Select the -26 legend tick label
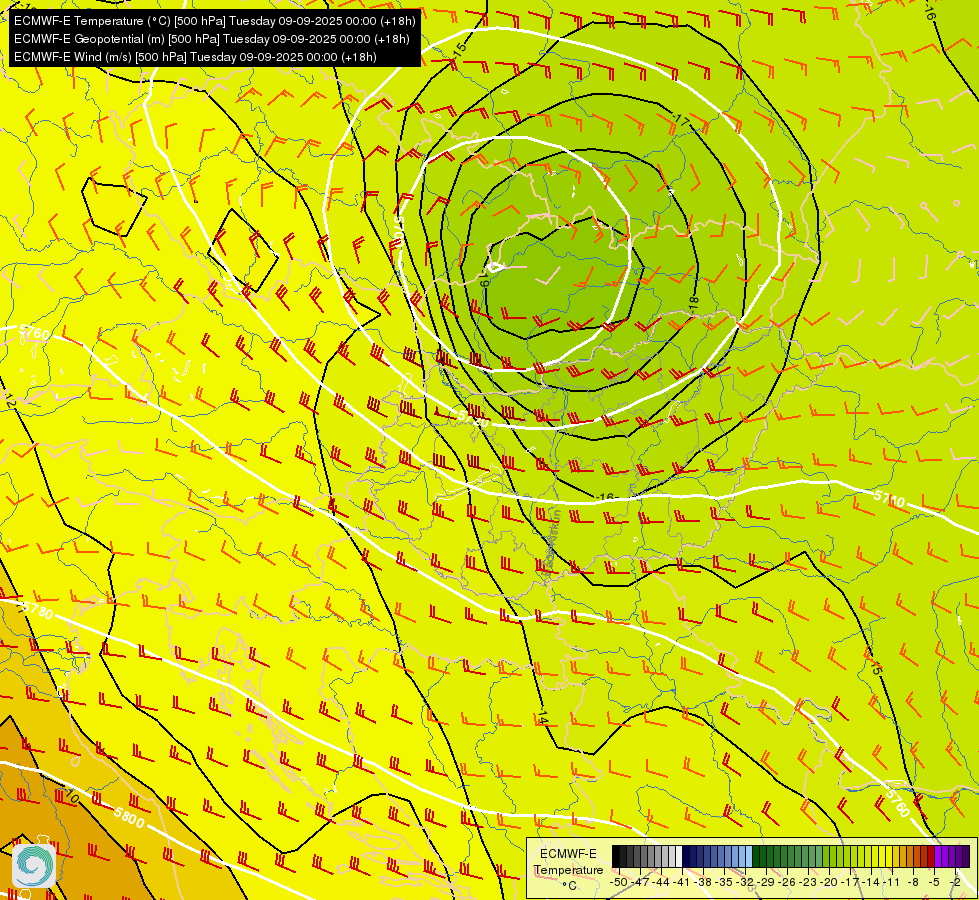The width and height of the screenshot is (979, 900). coord(789,882)
